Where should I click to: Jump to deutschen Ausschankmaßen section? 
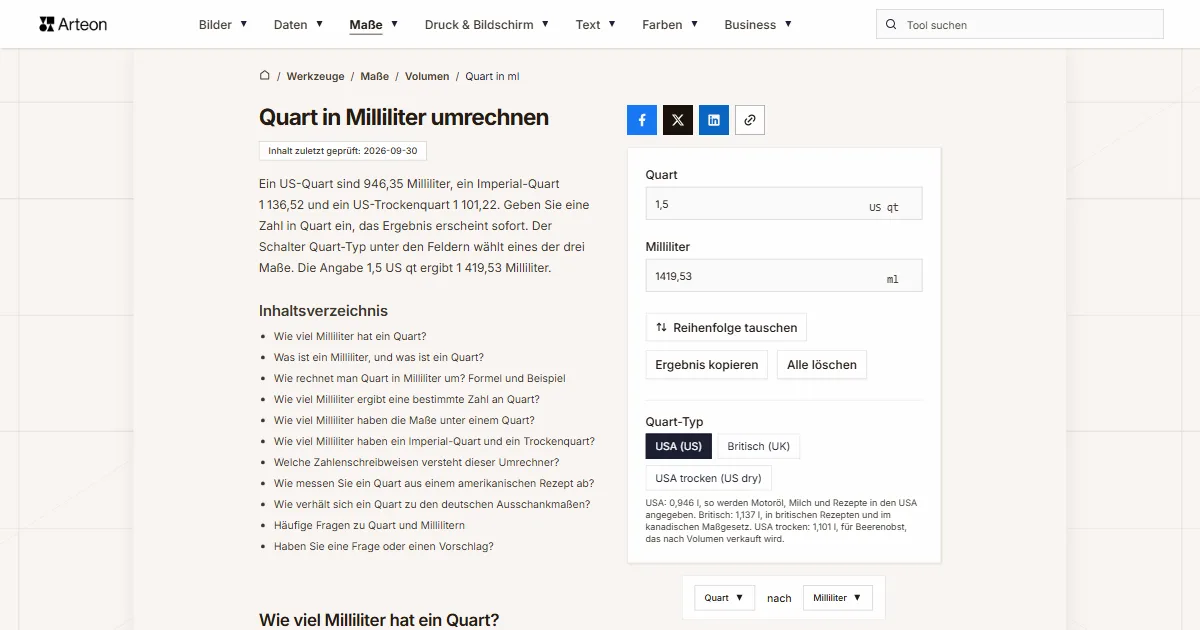click(432, 504)
